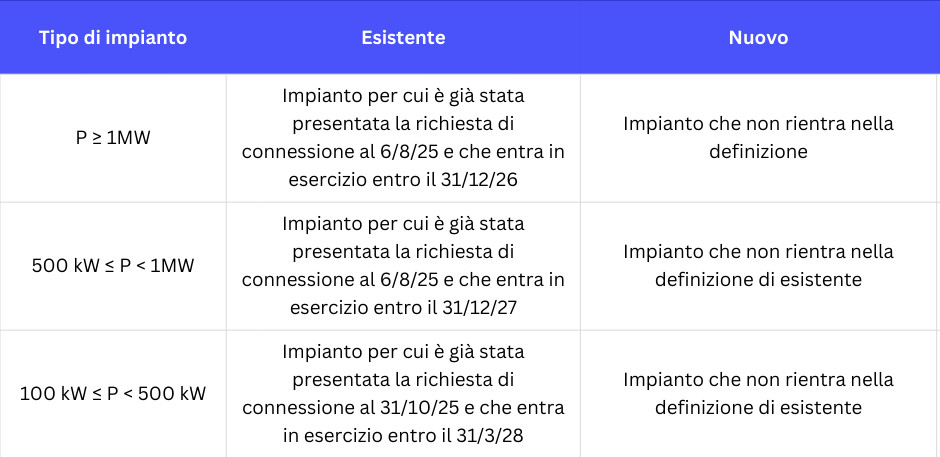940x457 pixels.
Task: Click the "Nuovo" column header
Action: pyautogui.click(x=758, y=38)
